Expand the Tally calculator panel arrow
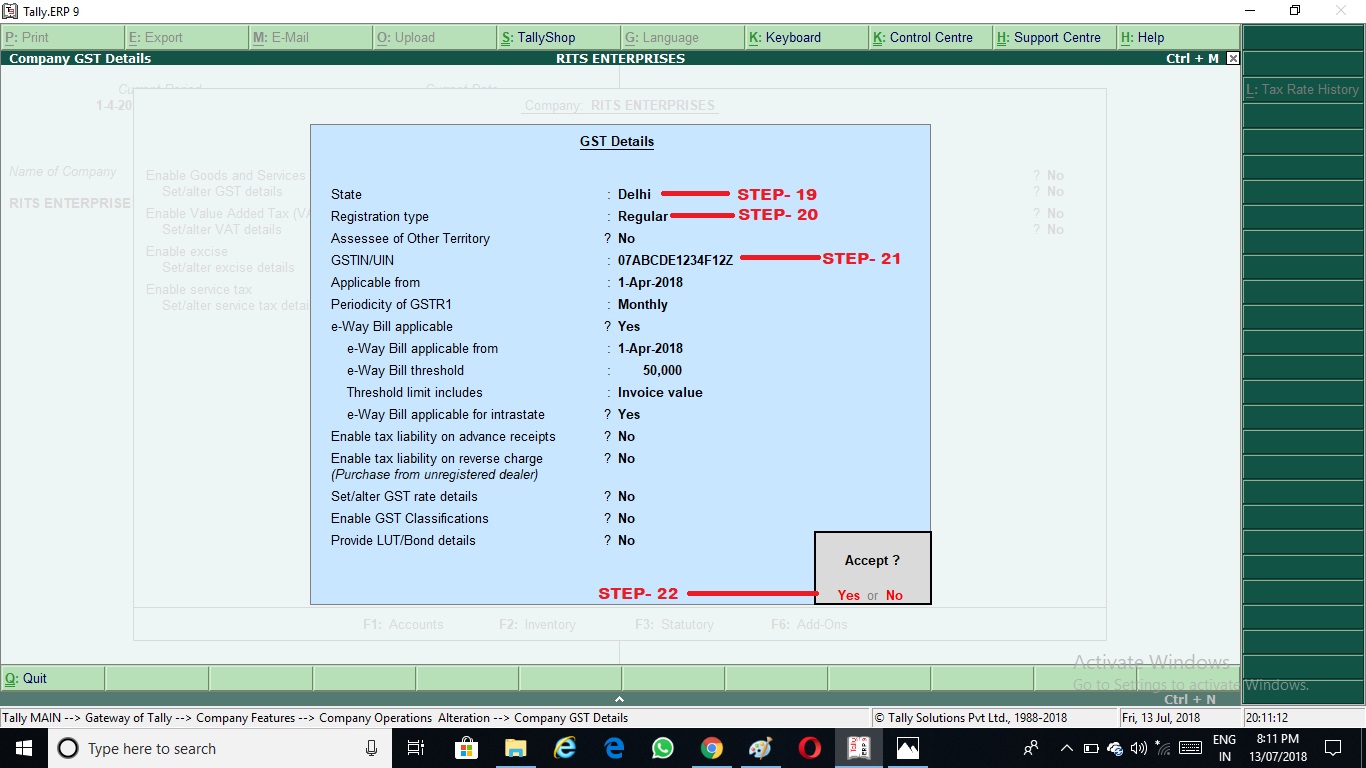 [x=619, y=699]
